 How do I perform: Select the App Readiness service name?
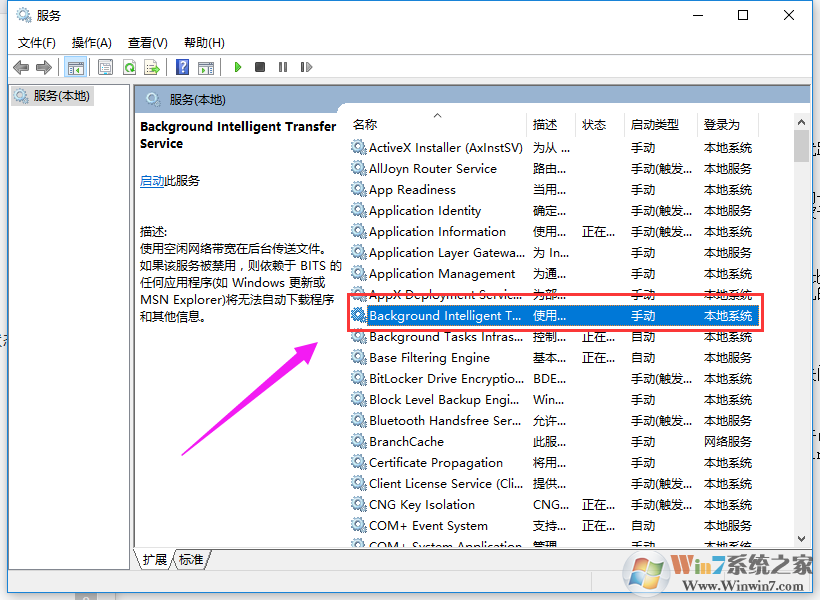click(412, 189)
